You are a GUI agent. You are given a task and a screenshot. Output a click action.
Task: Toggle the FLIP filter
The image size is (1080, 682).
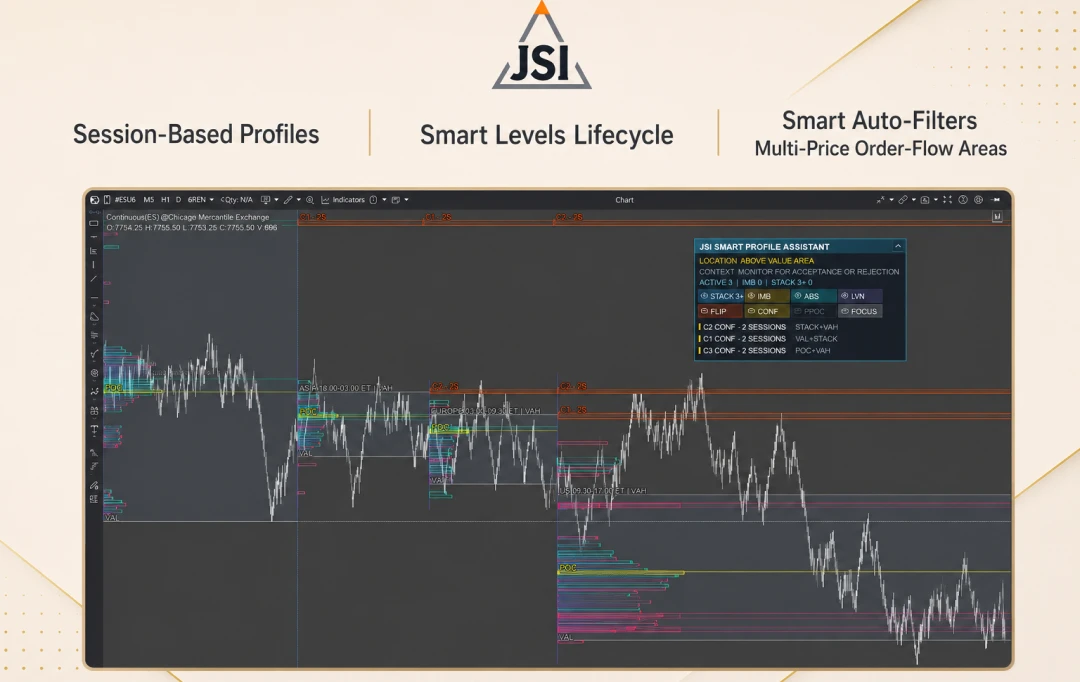[720, 311]
